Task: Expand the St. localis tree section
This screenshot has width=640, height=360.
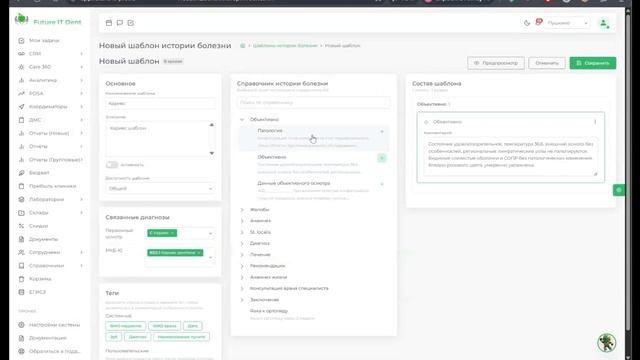Action: (x=242, y=232)
